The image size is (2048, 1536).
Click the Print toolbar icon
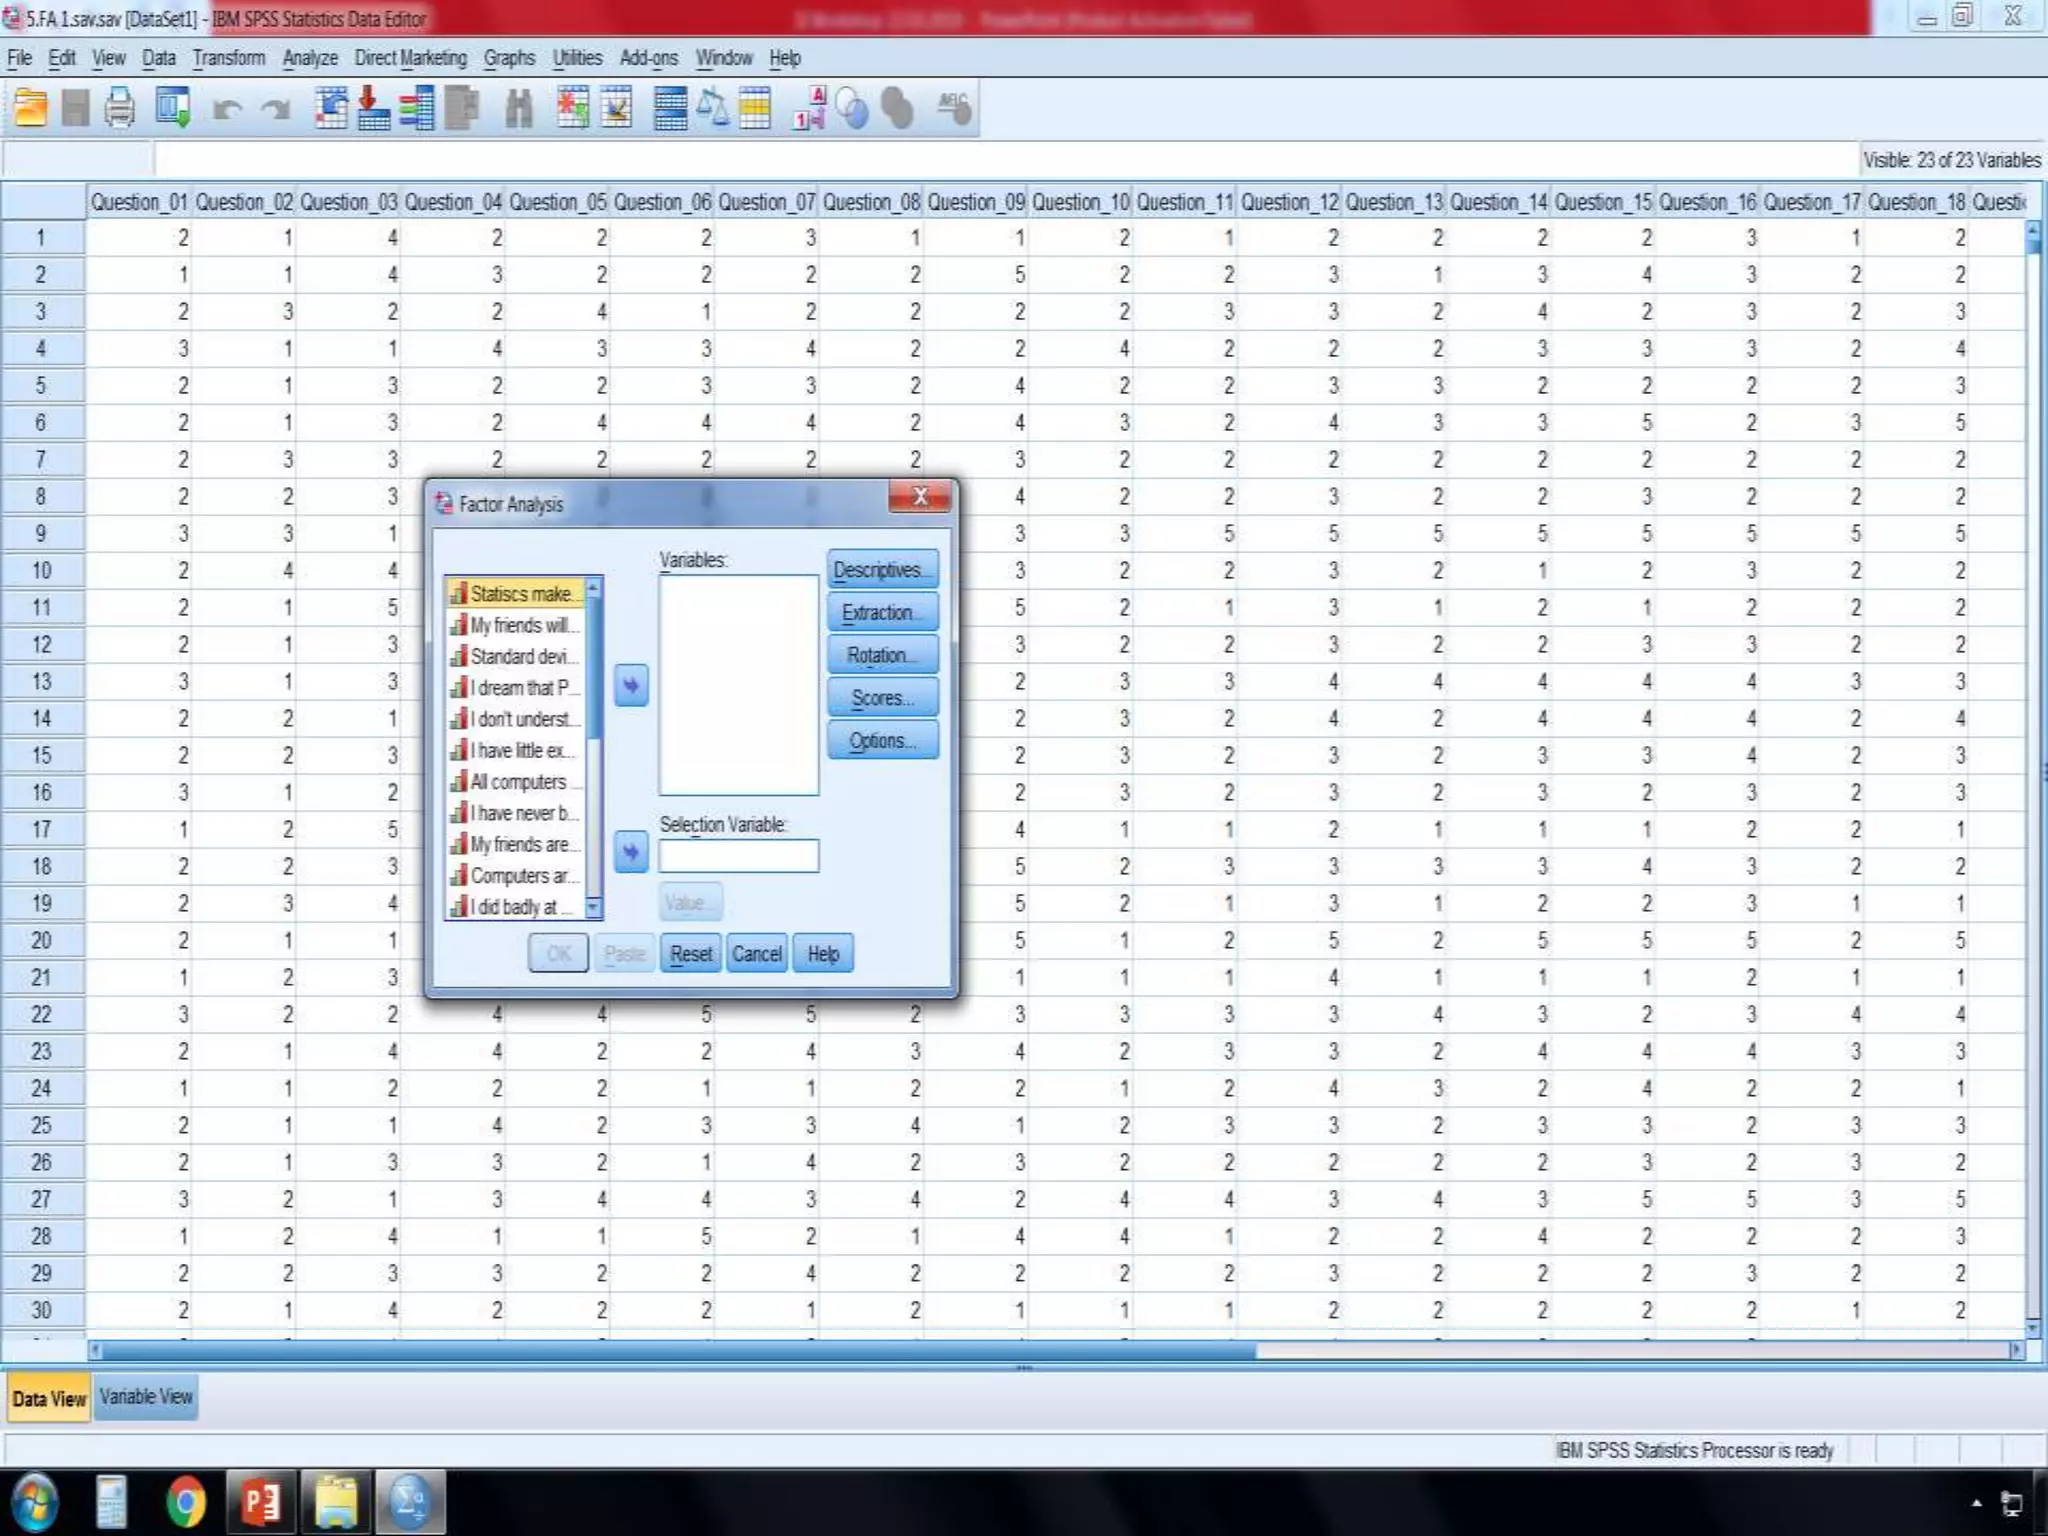pyautogui.click(x=120, y=108)
